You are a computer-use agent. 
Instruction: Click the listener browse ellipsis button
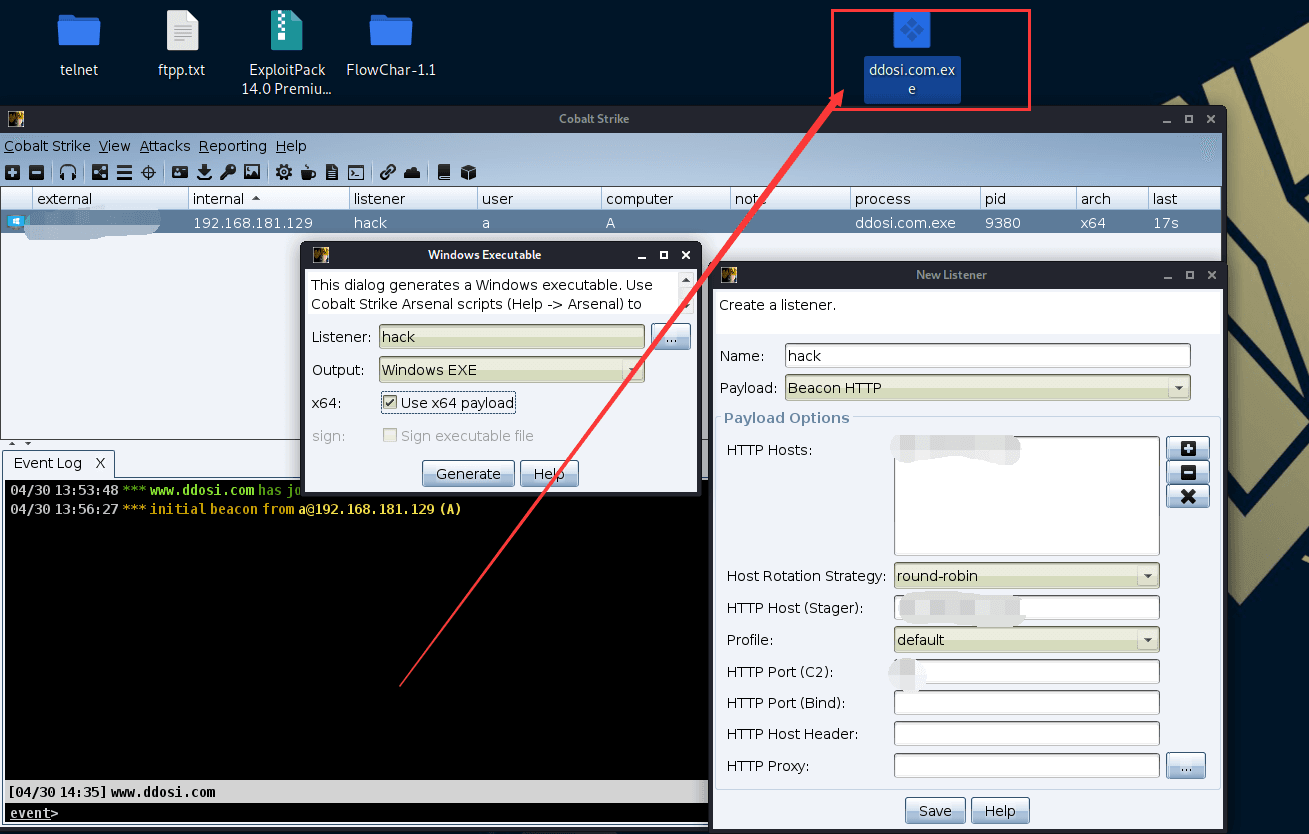[671, 337]
